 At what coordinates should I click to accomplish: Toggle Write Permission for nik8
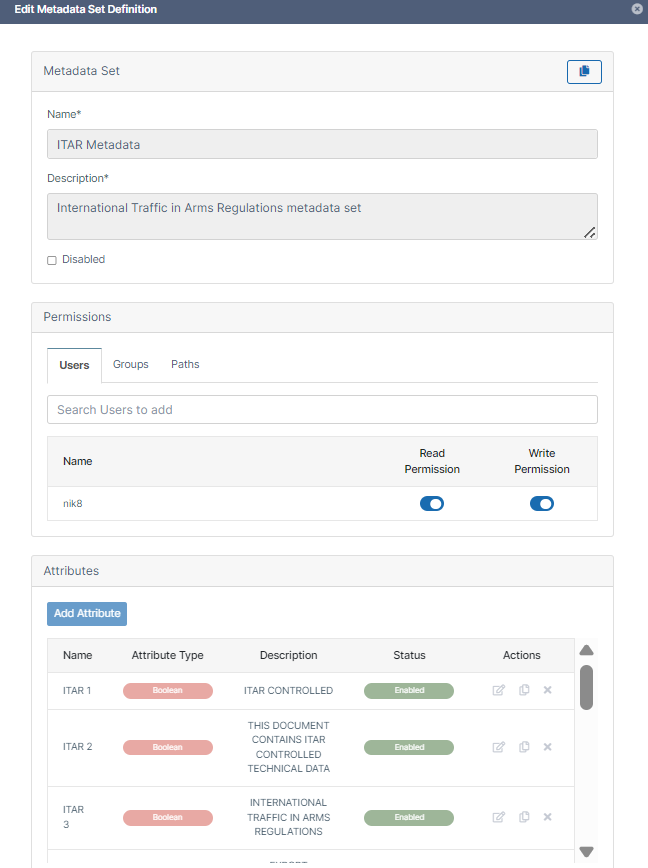click(541, 504)
